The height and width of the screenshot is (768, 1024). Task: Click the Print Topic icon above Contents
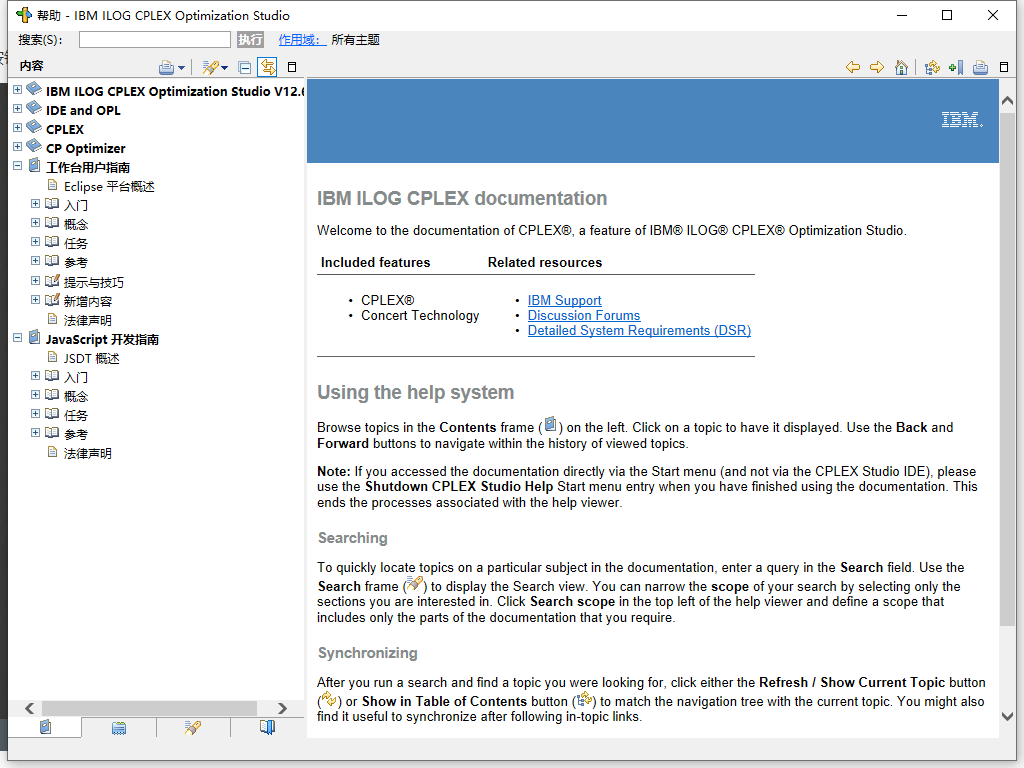point(167,66)
